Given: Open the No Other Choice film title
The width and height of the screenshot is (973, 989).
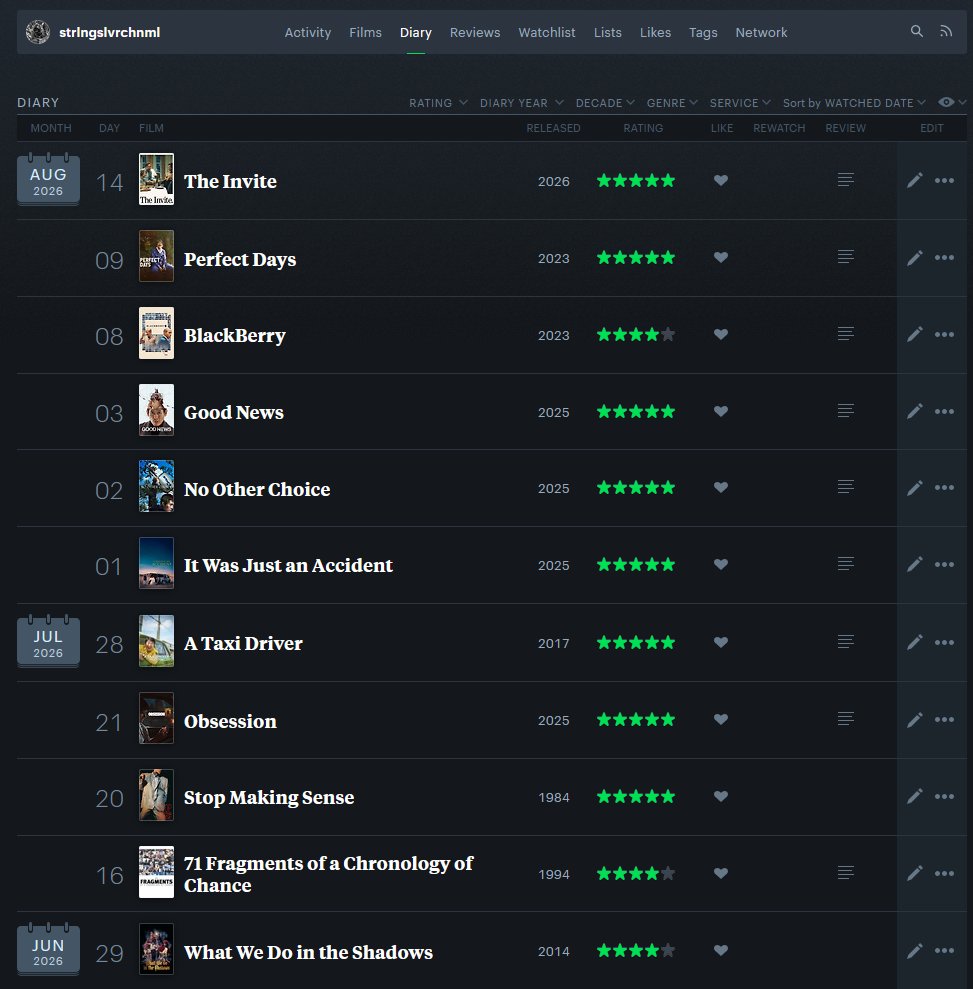Looking at the screenshot, I should pos(257,489).
